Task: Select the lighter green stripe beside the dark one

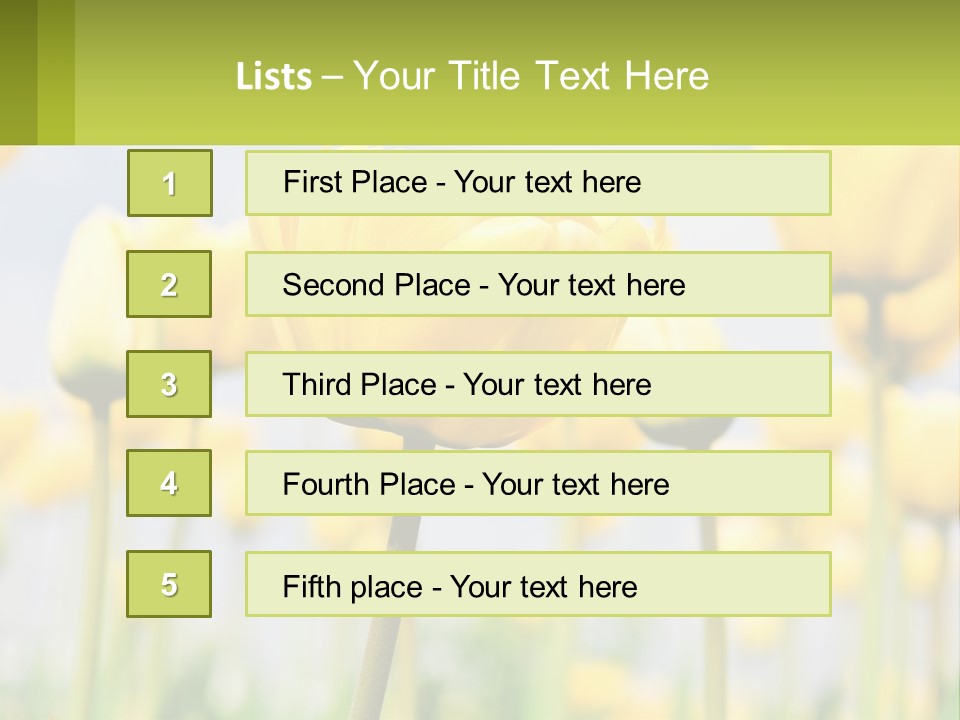Action: [56, 72]
